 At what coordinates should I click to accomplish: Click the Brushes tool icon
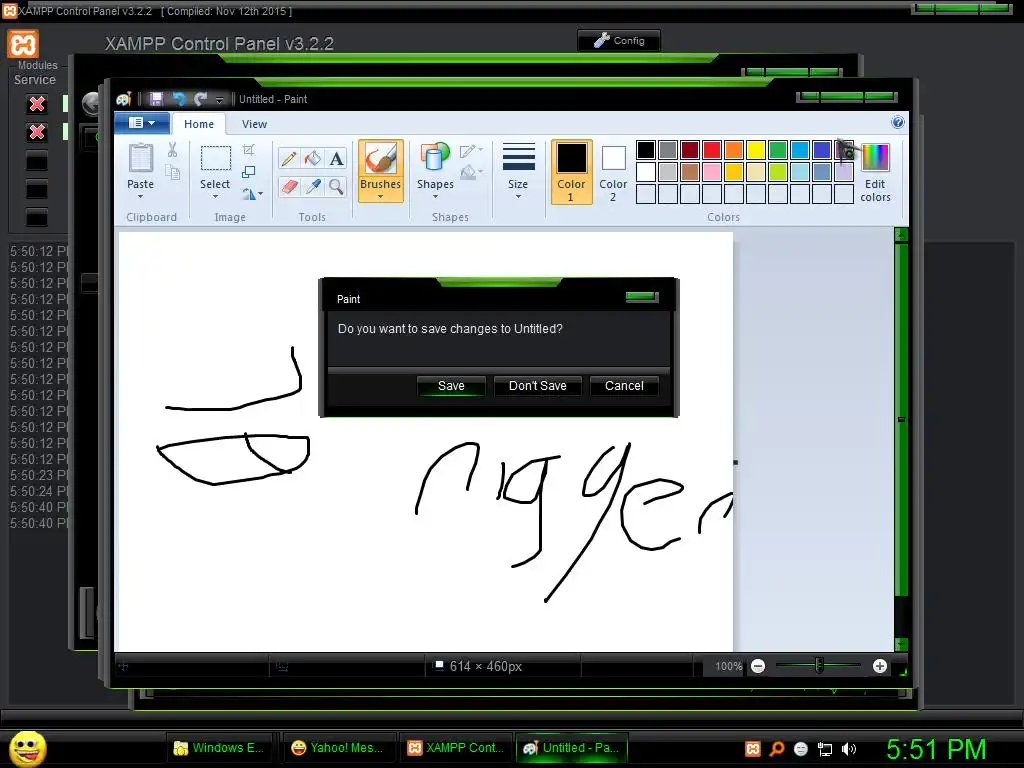pos(381,159)
